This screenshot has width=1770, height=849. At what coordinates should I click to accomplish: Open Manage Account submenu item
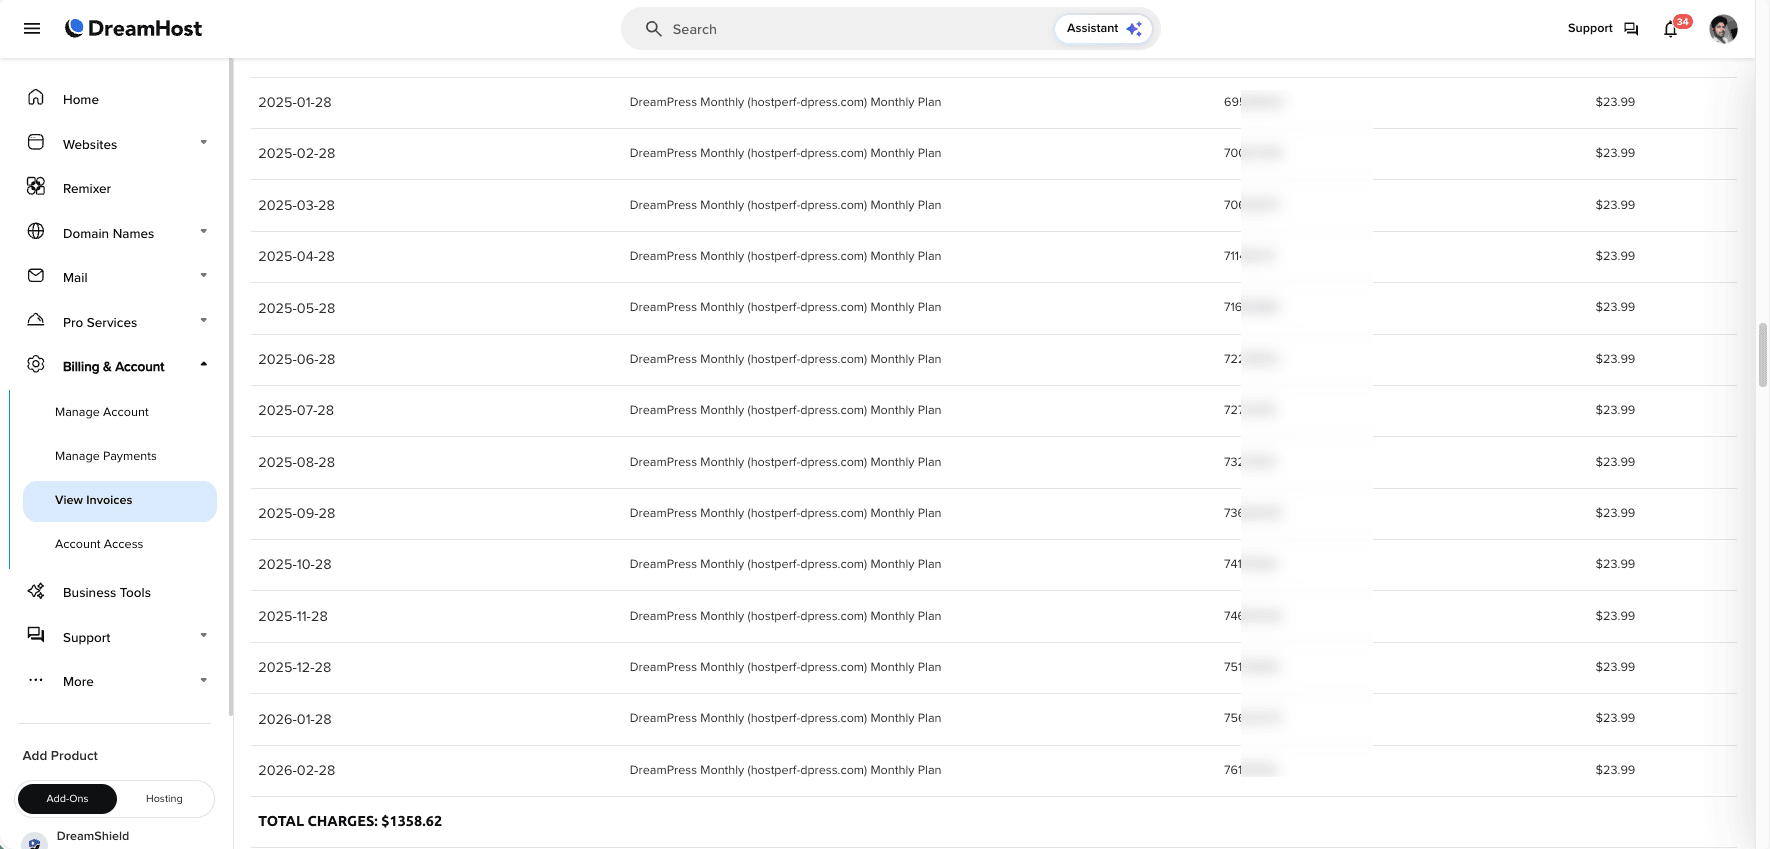point(102,412)
